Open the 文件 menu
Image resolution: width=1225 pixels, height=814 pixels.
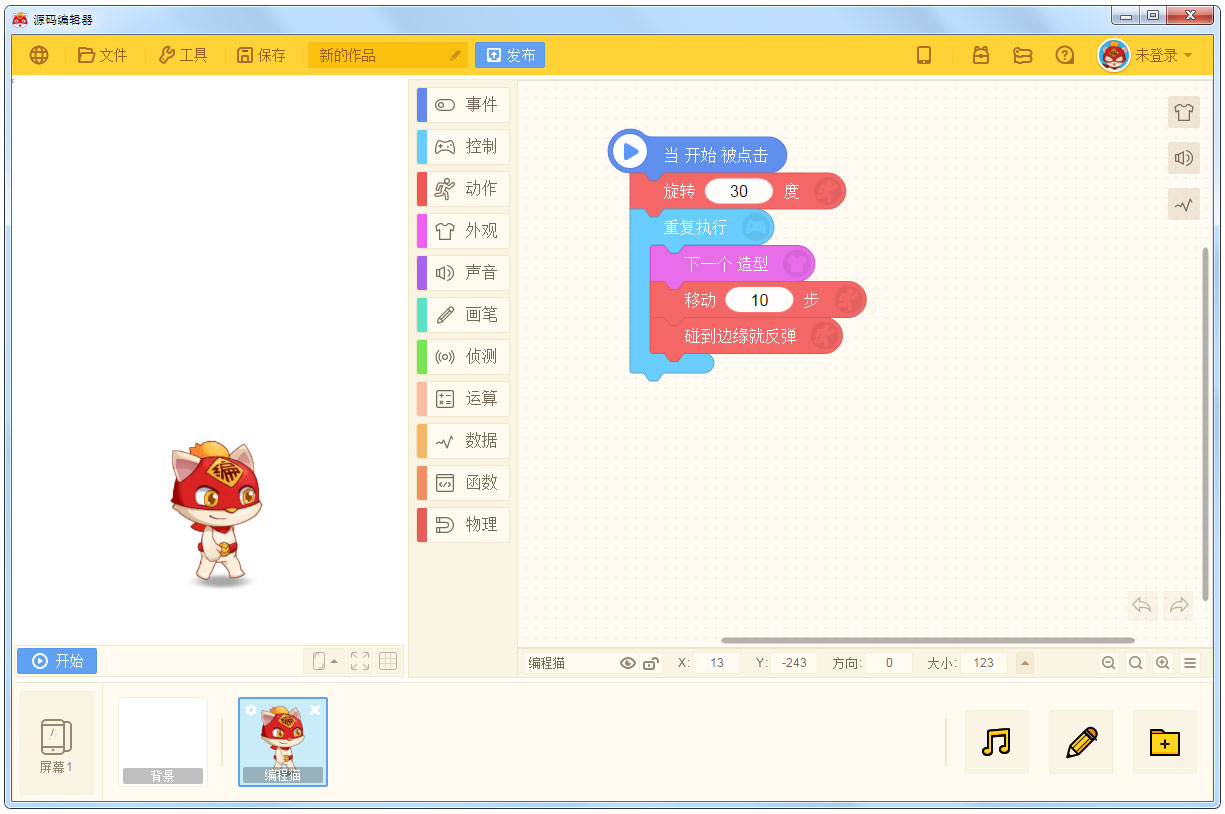pos(103,55)
